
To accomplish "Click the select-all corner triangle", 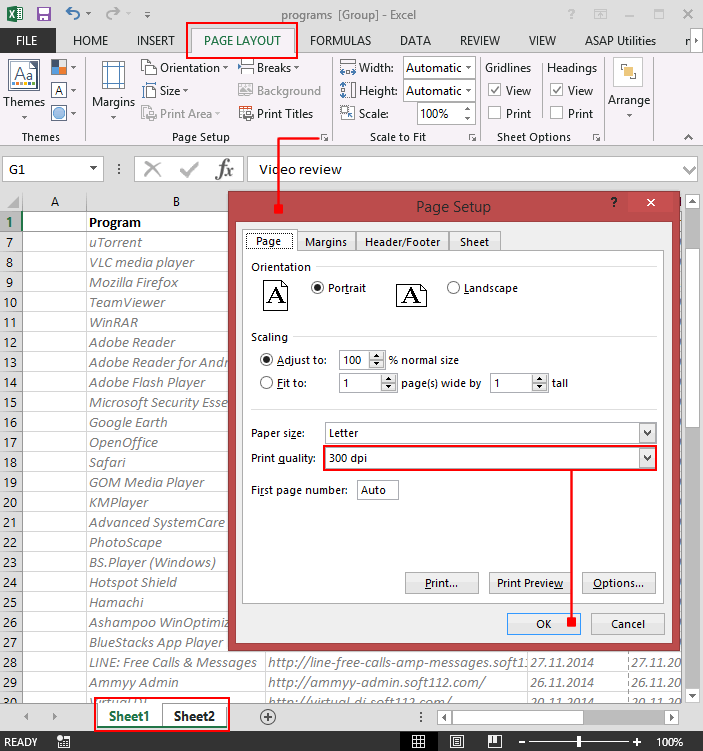I will 12,202.
